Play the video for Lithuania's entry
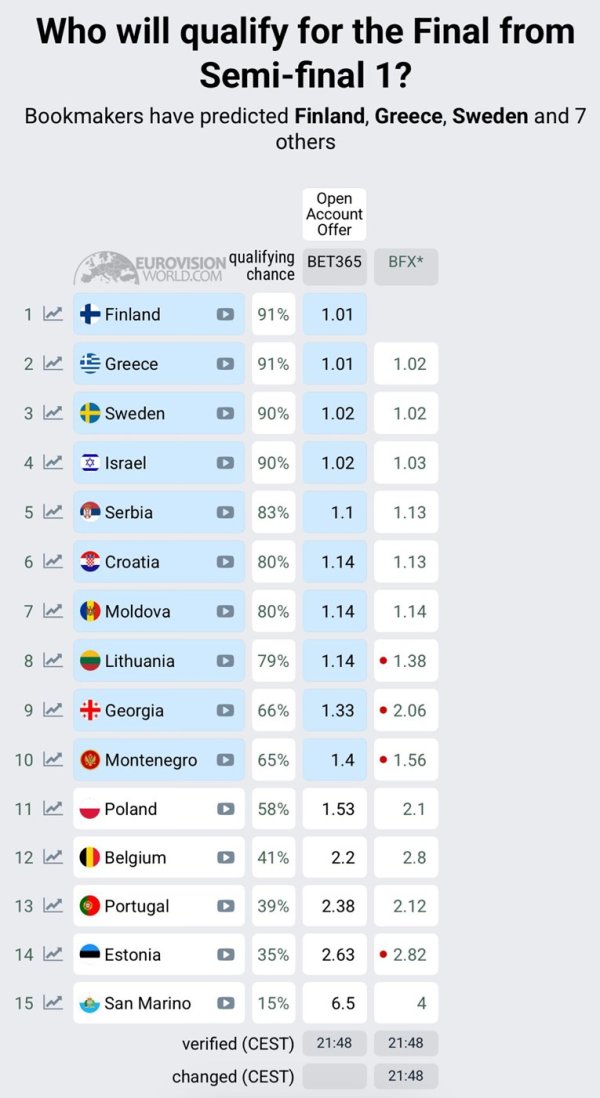The width and height of the screenshot is (600, 1098). (225, 661)
